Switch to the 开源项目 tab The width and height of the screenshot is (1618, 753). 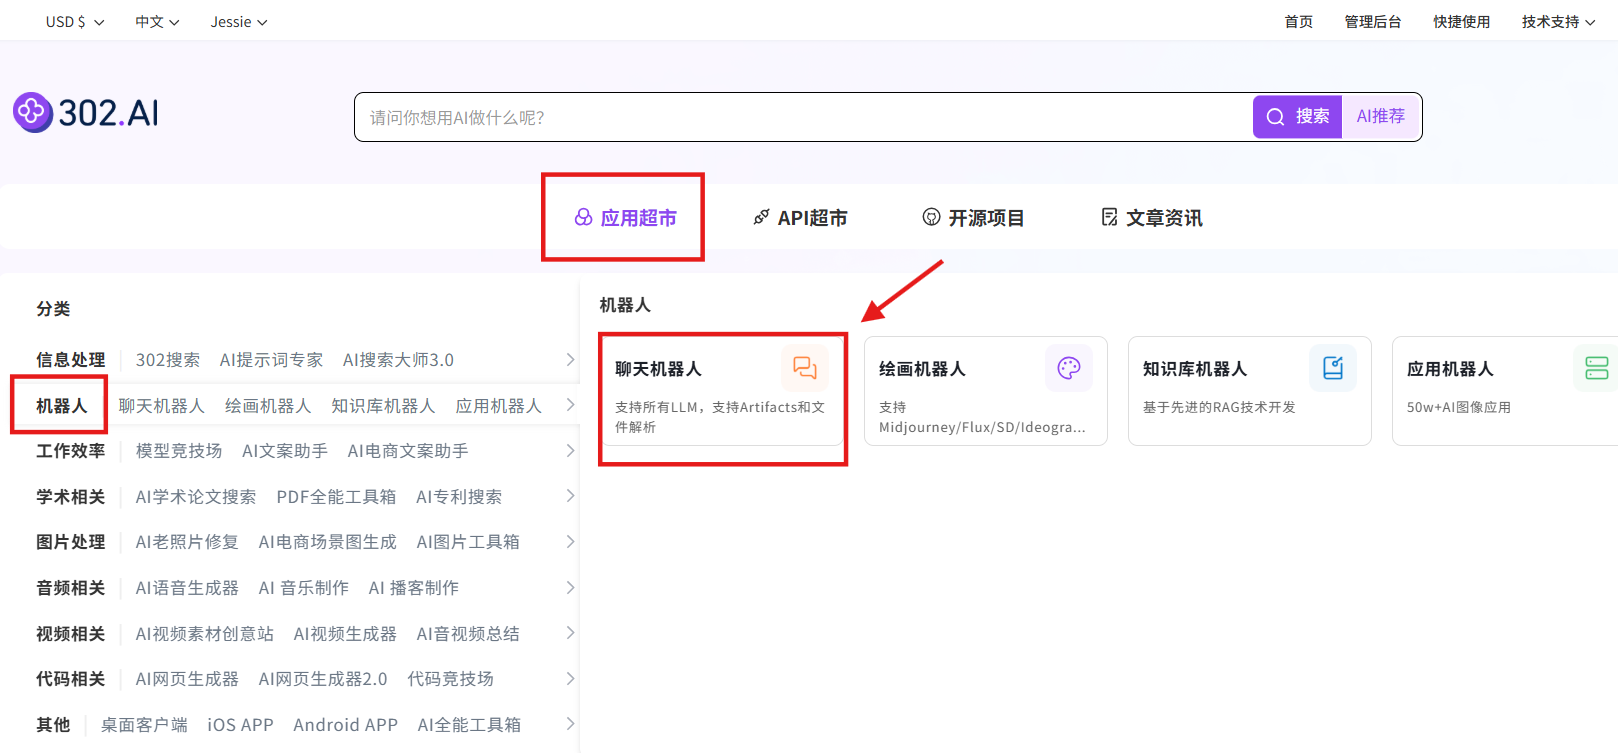(973, 217)
